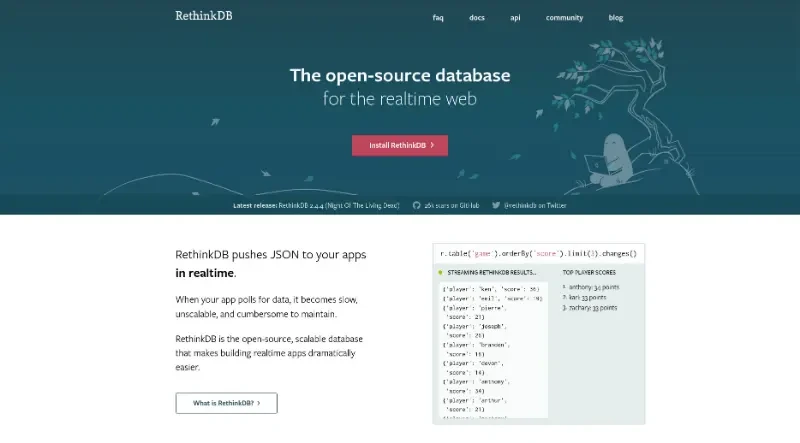This screenshot has height=443, width=800.
Task: Click the Install RethinkDB button
Action: point(400,145)
